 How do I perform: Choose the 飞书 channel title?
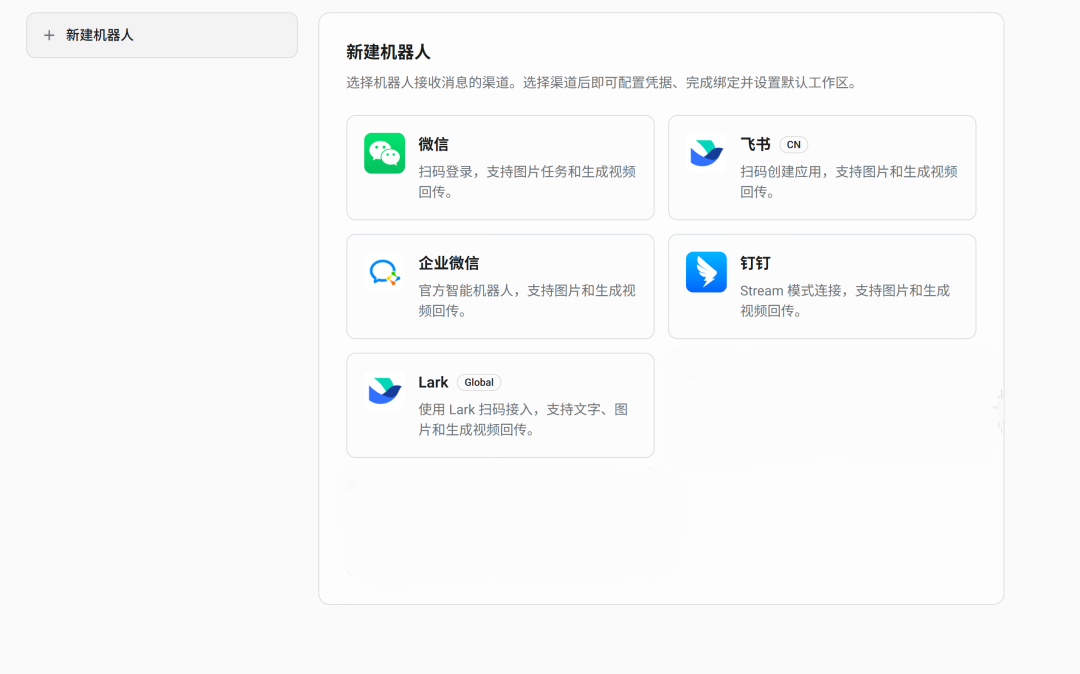pyautogui.click(x=755, y=145)
